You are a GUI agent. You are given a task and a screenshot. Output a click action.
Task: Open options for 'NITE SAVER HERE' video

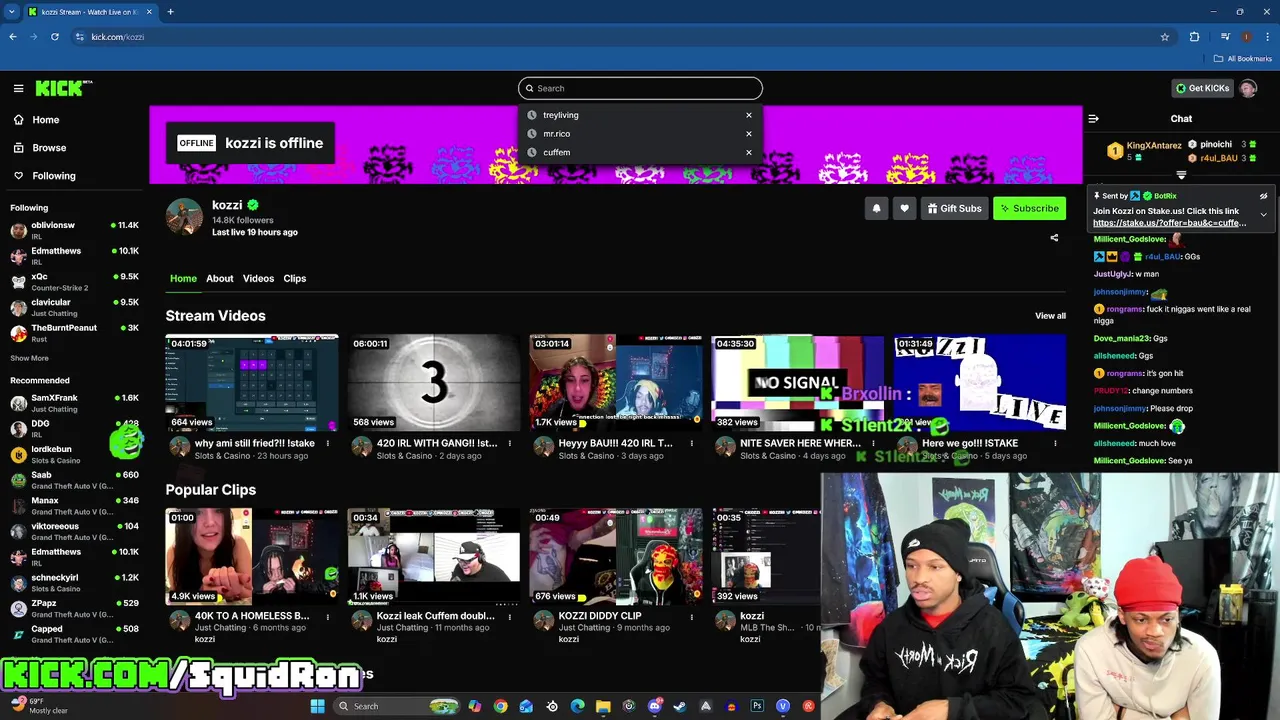click(873, 443)
